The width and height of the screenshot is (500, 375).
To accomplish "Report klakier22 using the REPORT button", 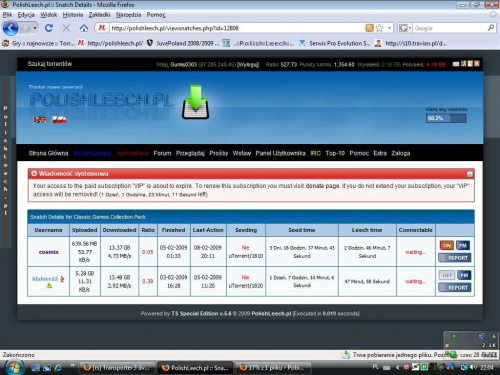I will click(x=455, y=287).
